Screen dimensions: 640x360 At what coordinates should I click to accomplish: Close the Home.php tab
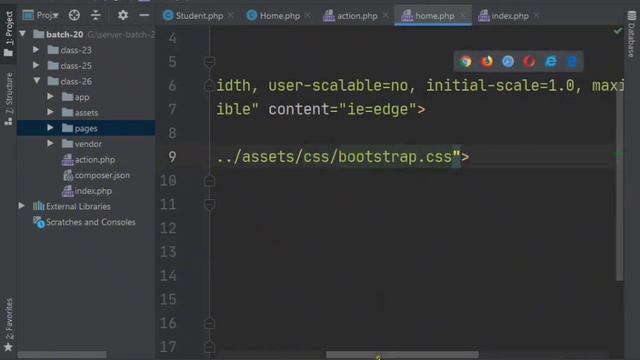tap(308, 16)
